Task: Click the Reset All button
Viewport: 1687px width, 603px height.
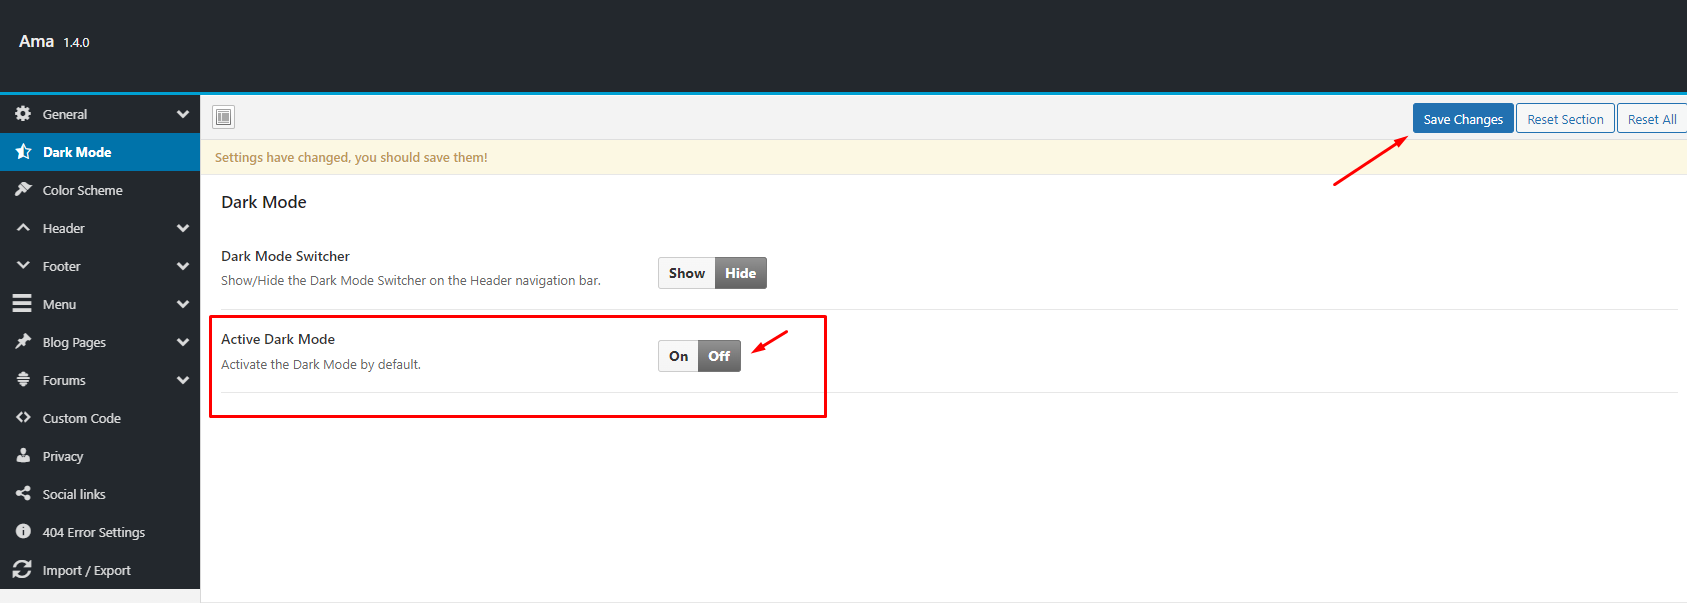Action: 1652,118
